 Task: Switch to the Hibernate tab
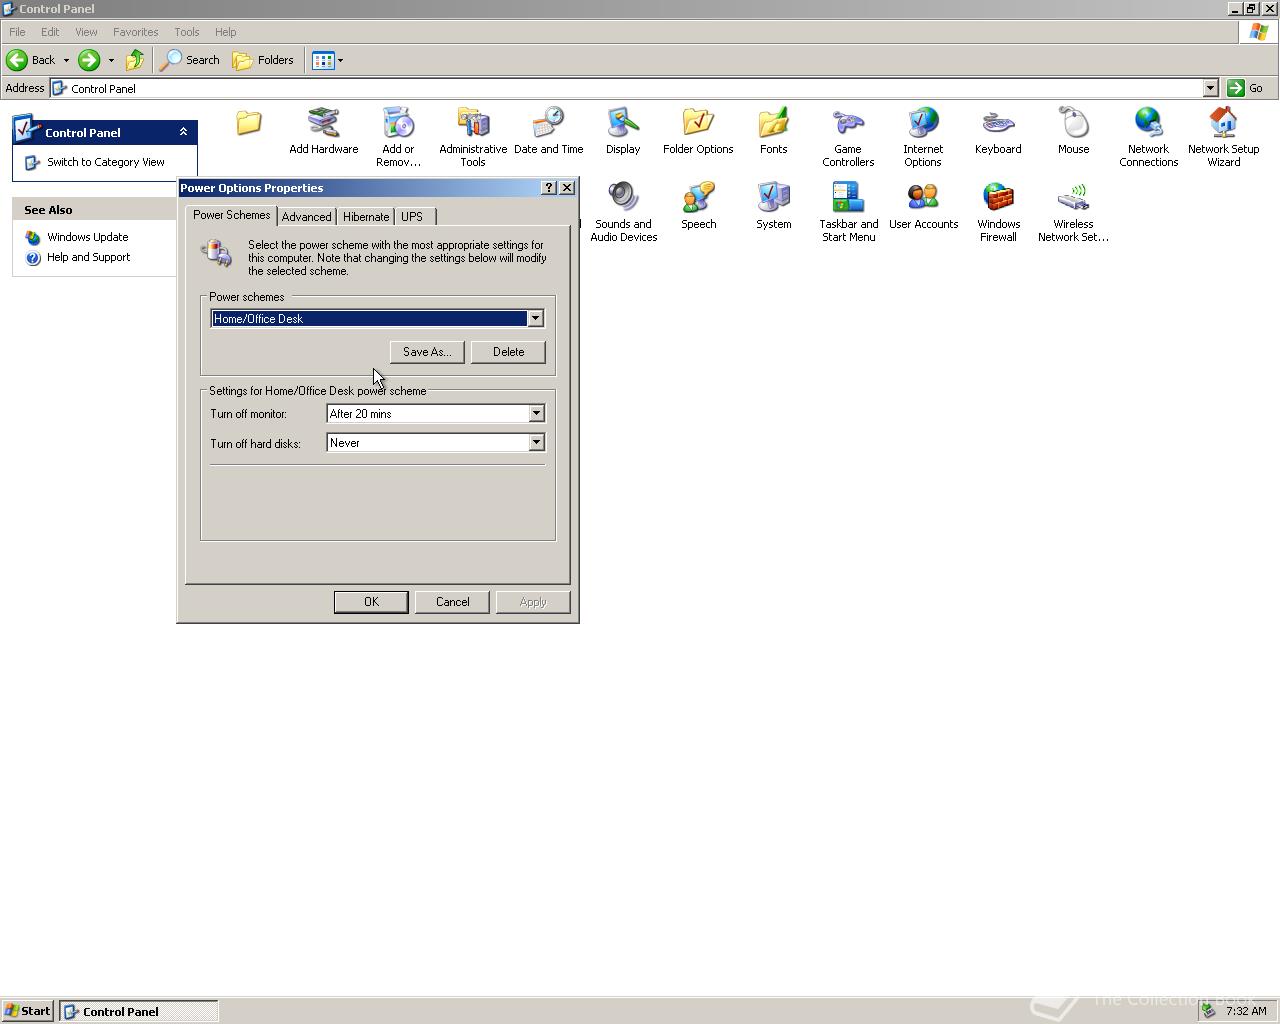[366, 217]
